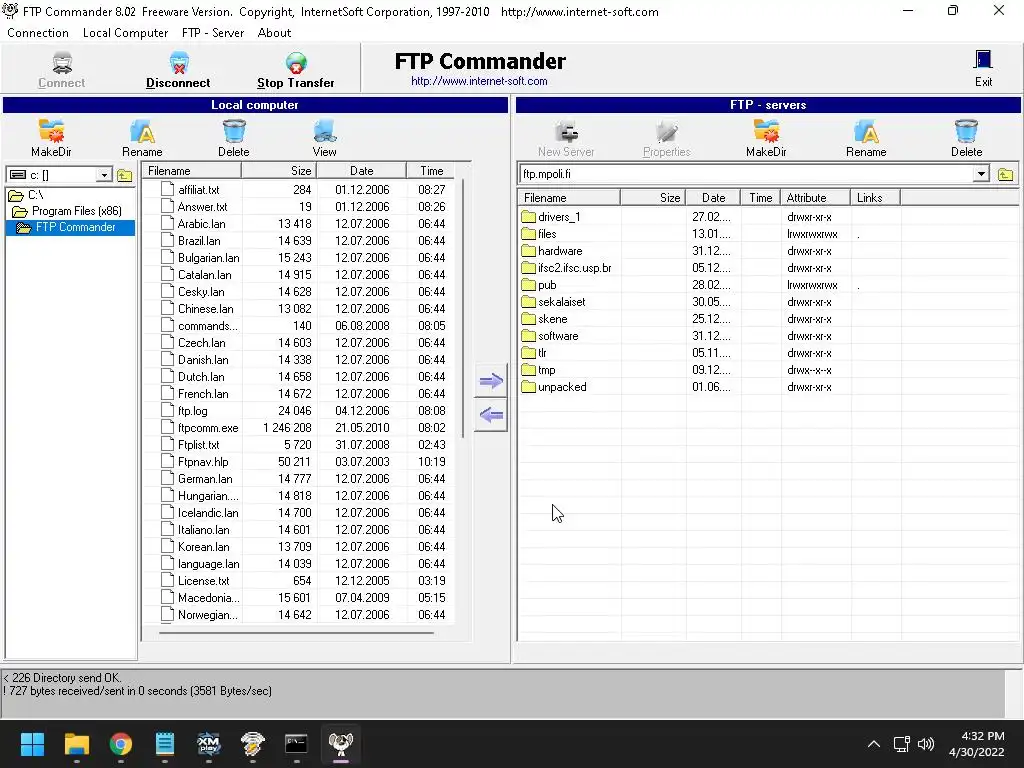Show hidden system tray icons
Image resolution: width=1024 pixels, height=768 pixels.
tap(873, 744)
